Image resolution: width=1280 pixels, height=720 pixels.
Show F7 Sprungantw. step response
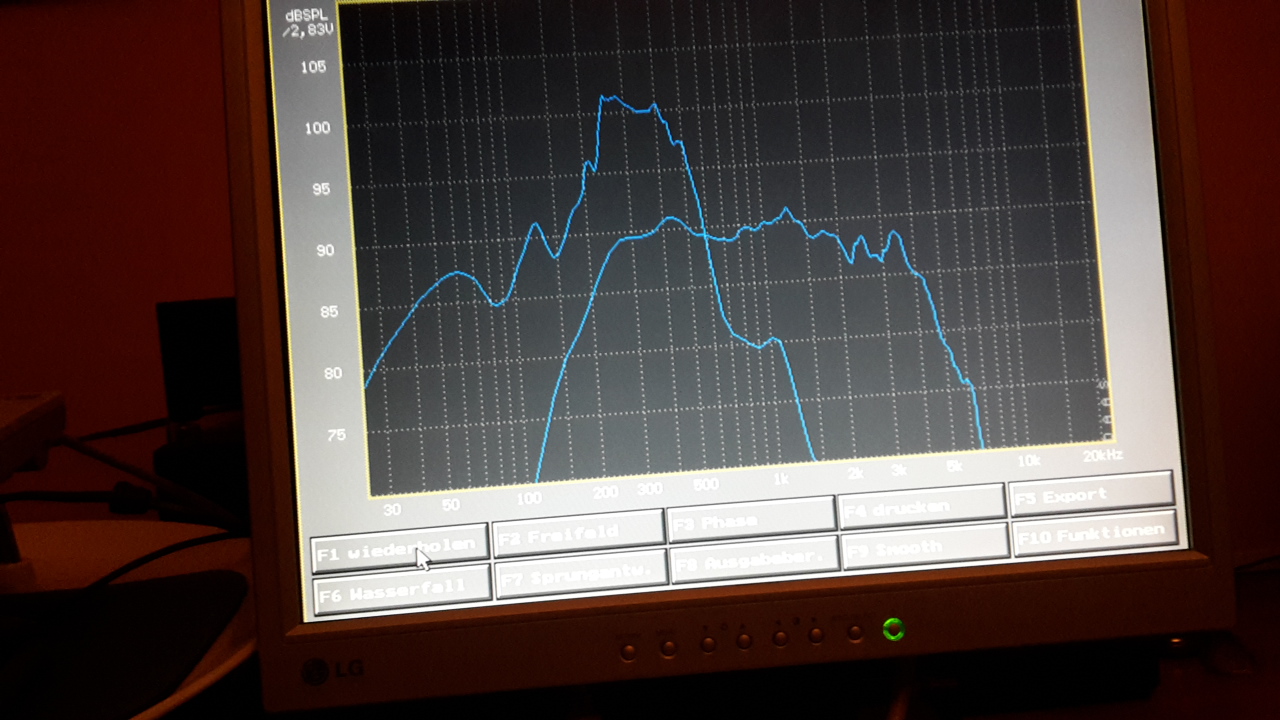tap(581, 571)
